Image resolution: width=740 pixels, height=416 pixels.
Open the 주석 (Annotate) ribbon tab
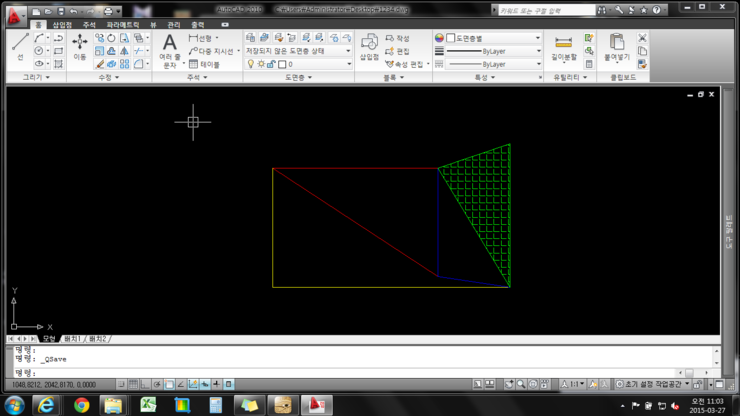(x=89, y=25)
